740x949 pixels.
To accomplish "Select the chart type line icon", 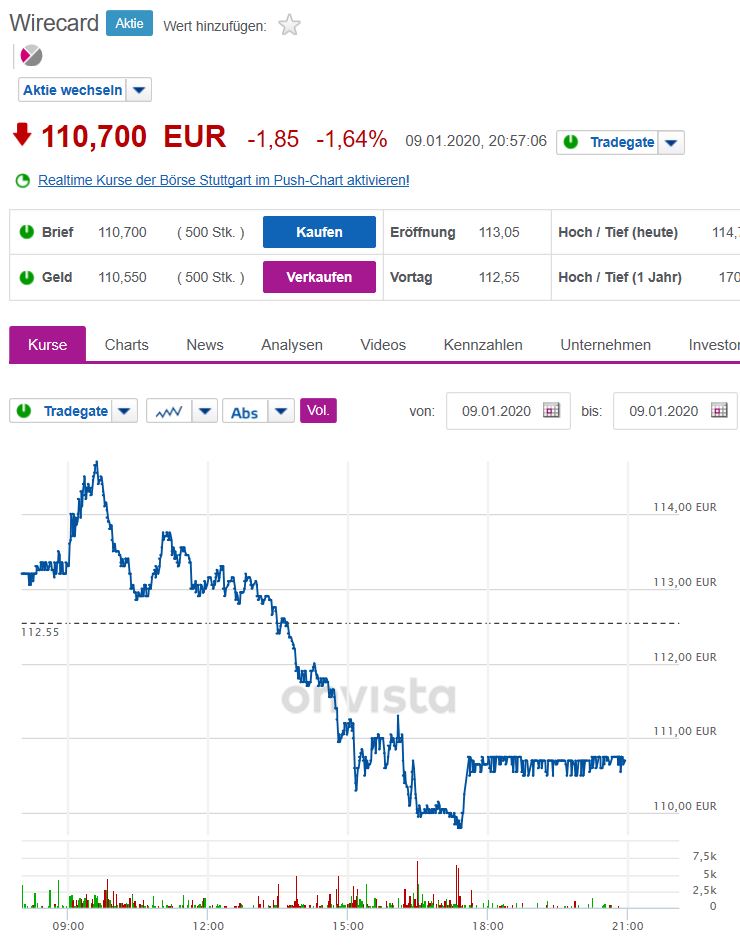I will pyautogui.click(x=170, y=410).
